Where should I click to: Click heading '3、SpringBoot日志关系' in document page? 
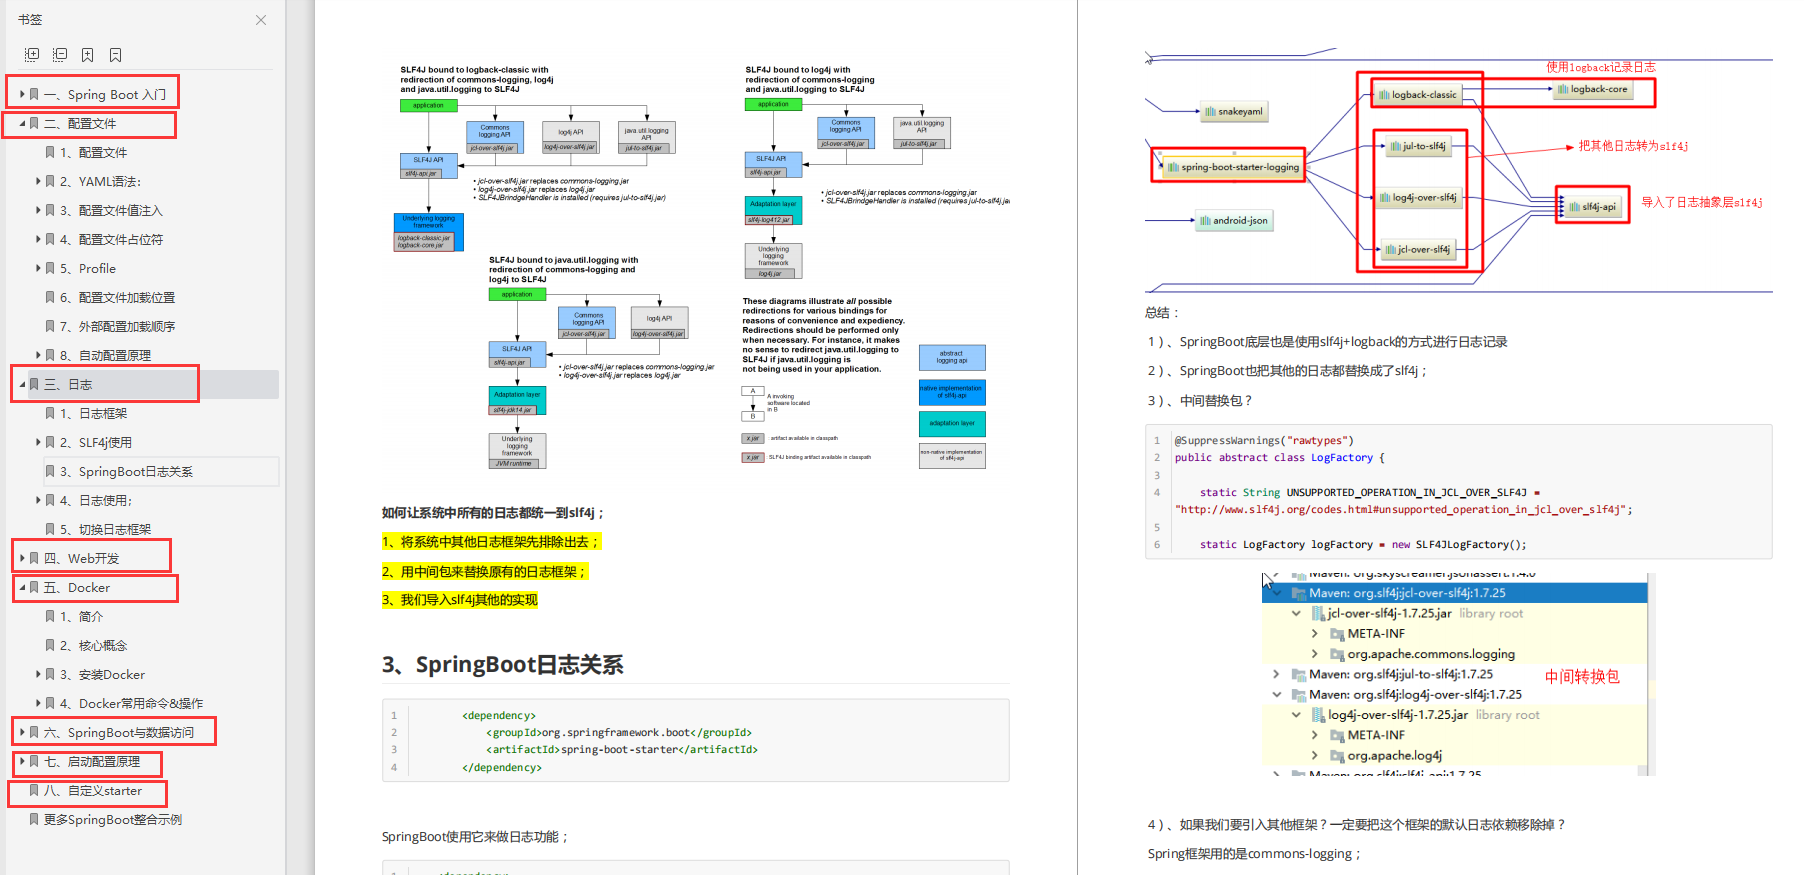tap(503, 665)
